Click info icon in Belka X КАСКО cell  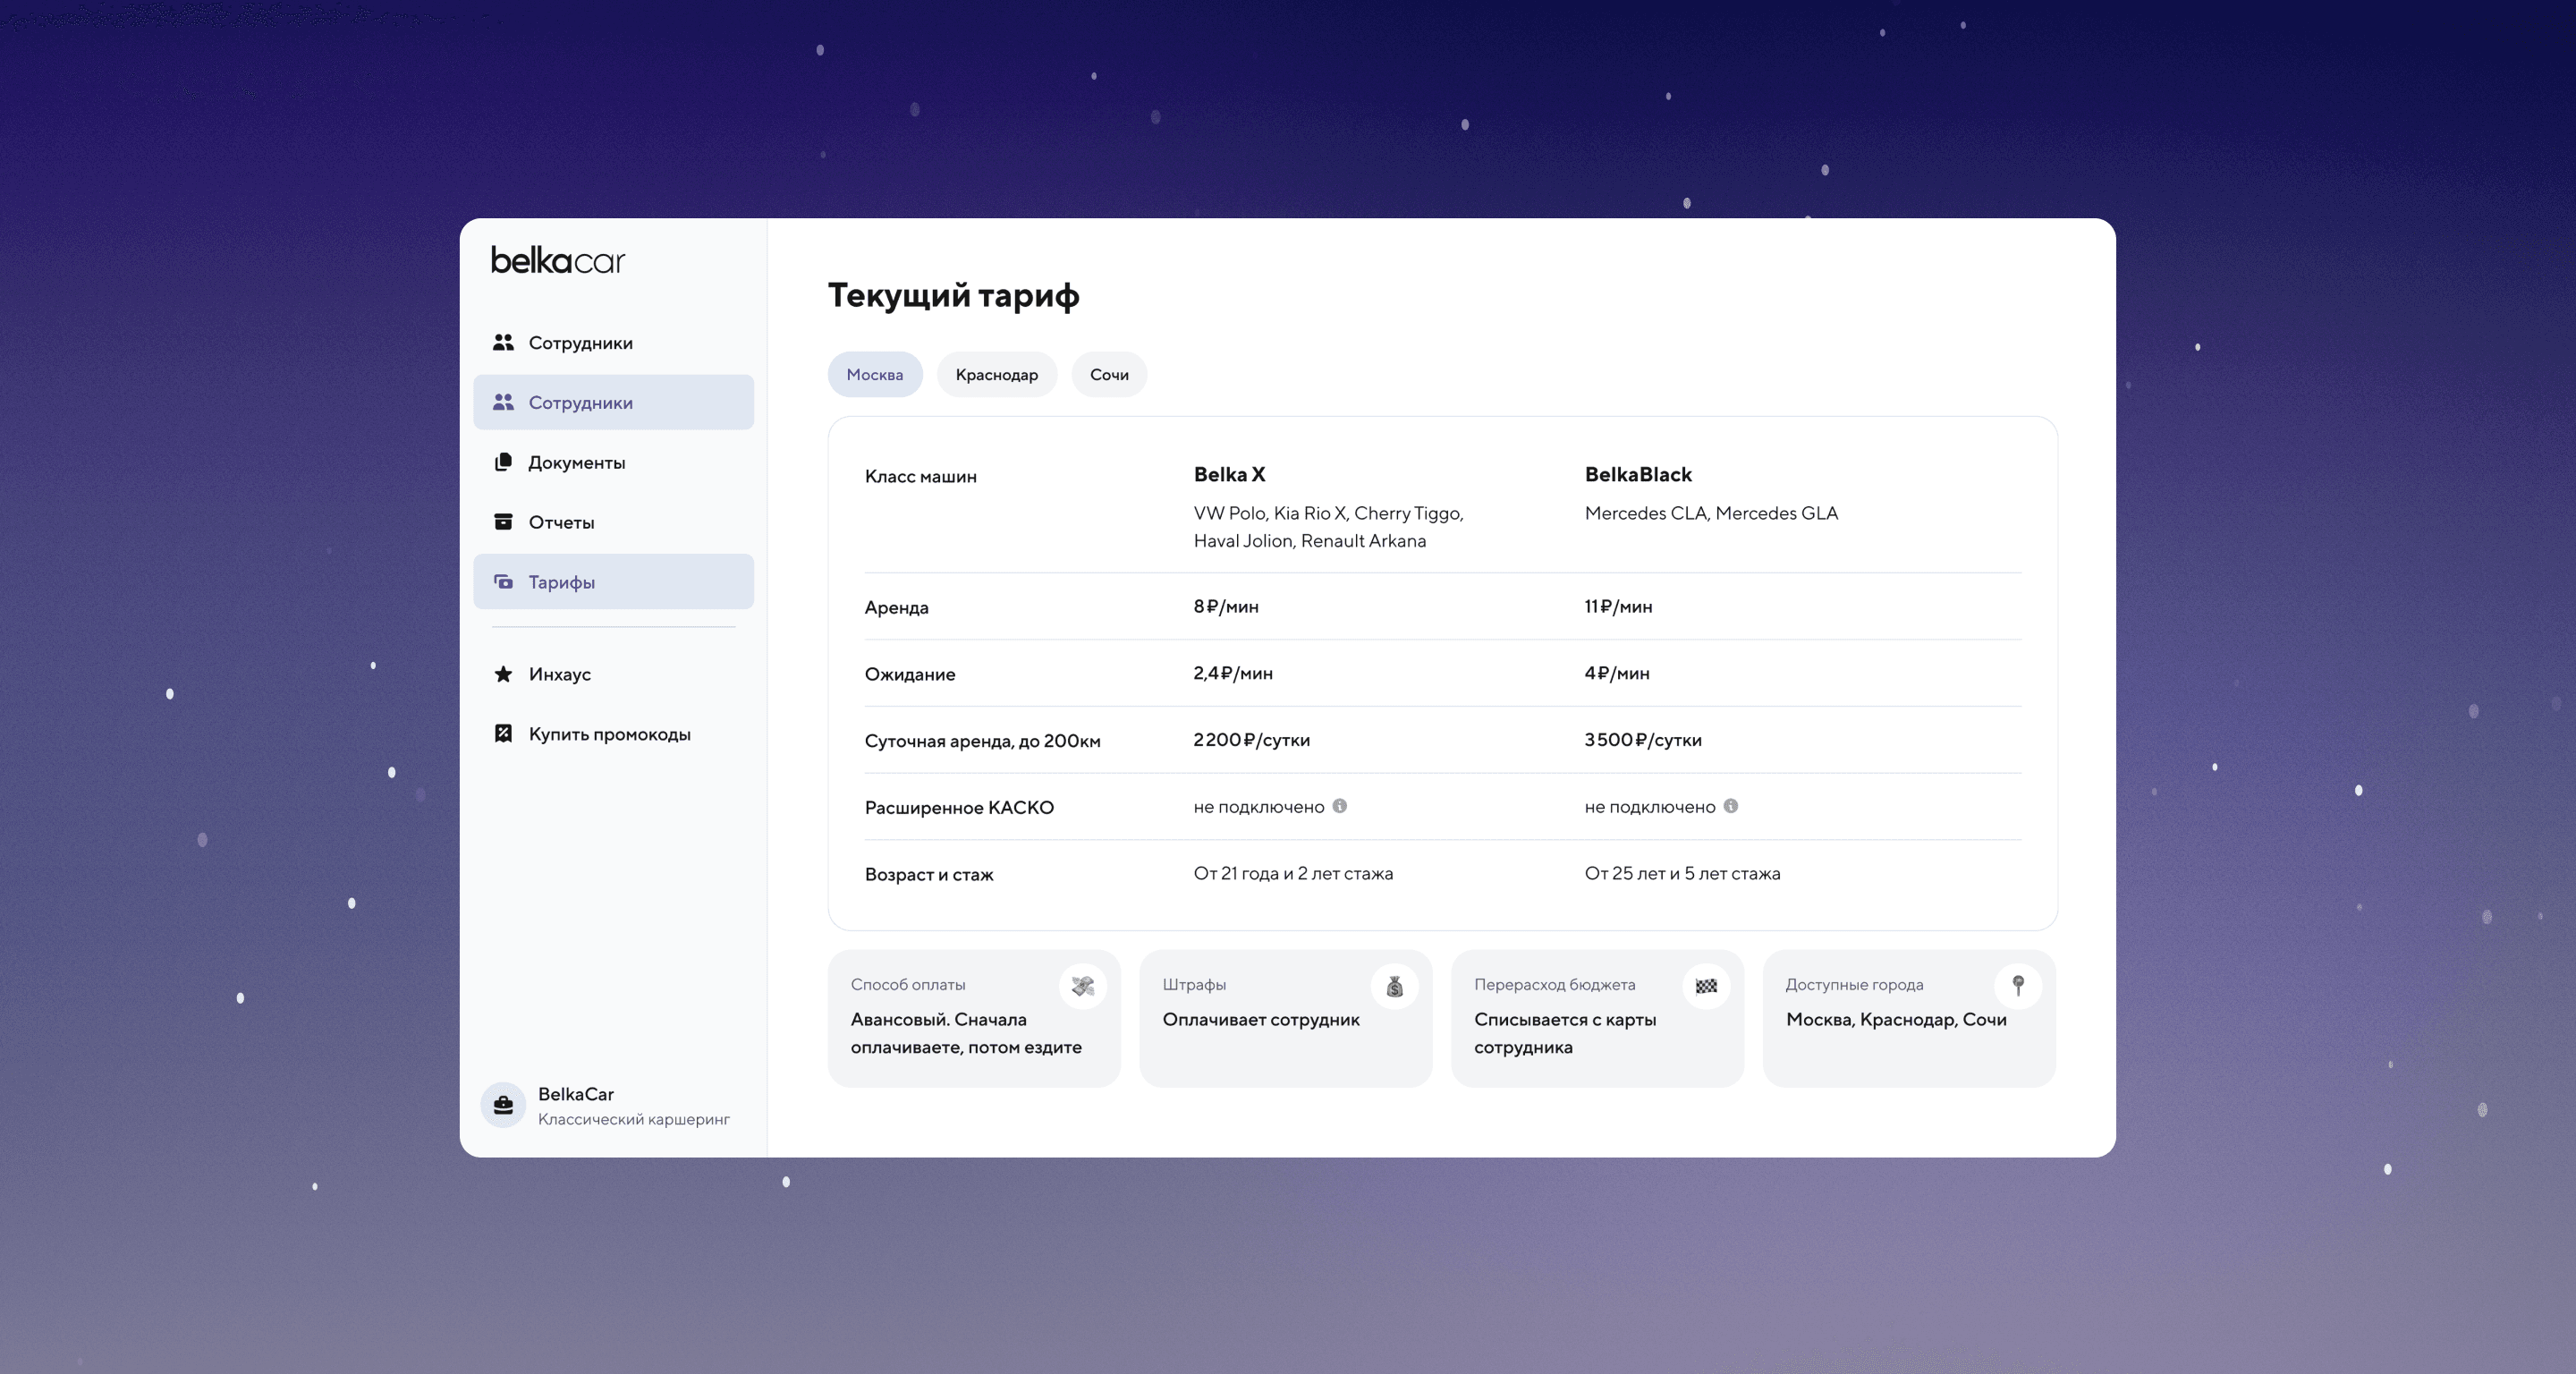click(x=1340, y=806)
